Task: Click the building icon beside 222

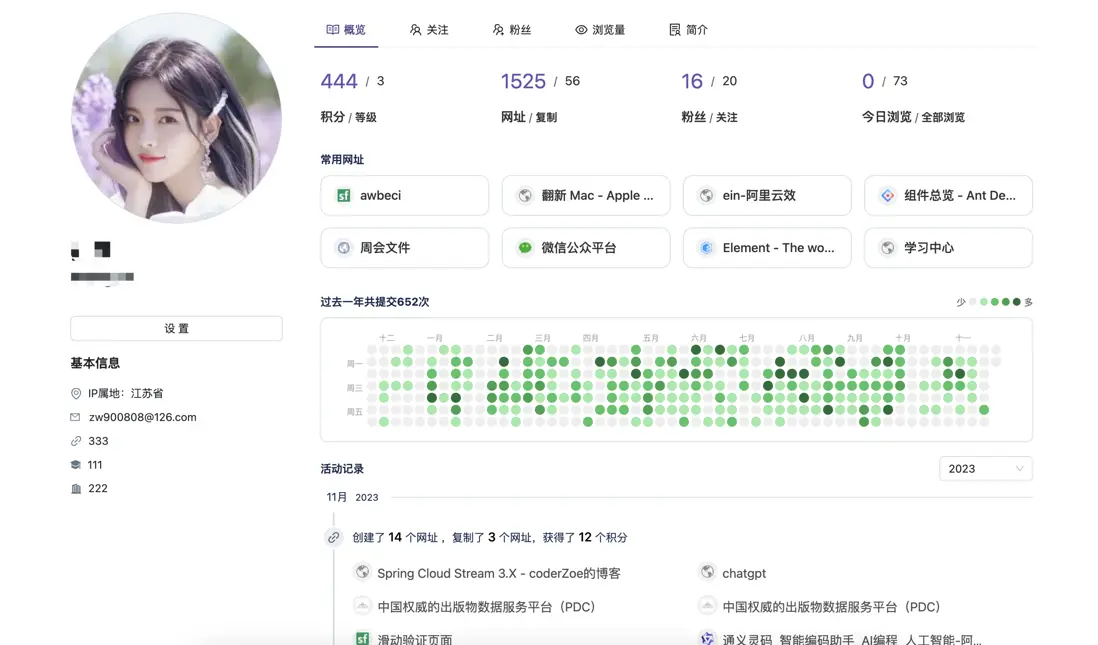Action: [76, 488]
